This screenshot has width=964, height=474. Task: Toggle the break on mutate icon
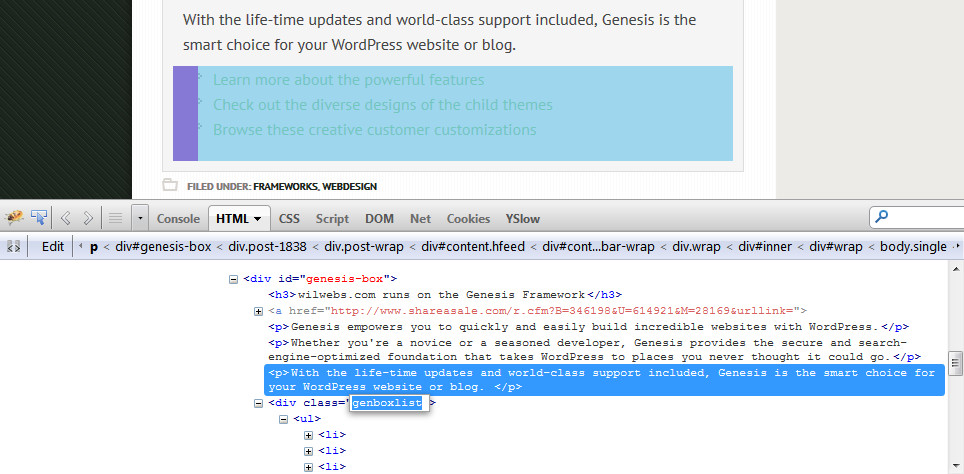(14, 247)
